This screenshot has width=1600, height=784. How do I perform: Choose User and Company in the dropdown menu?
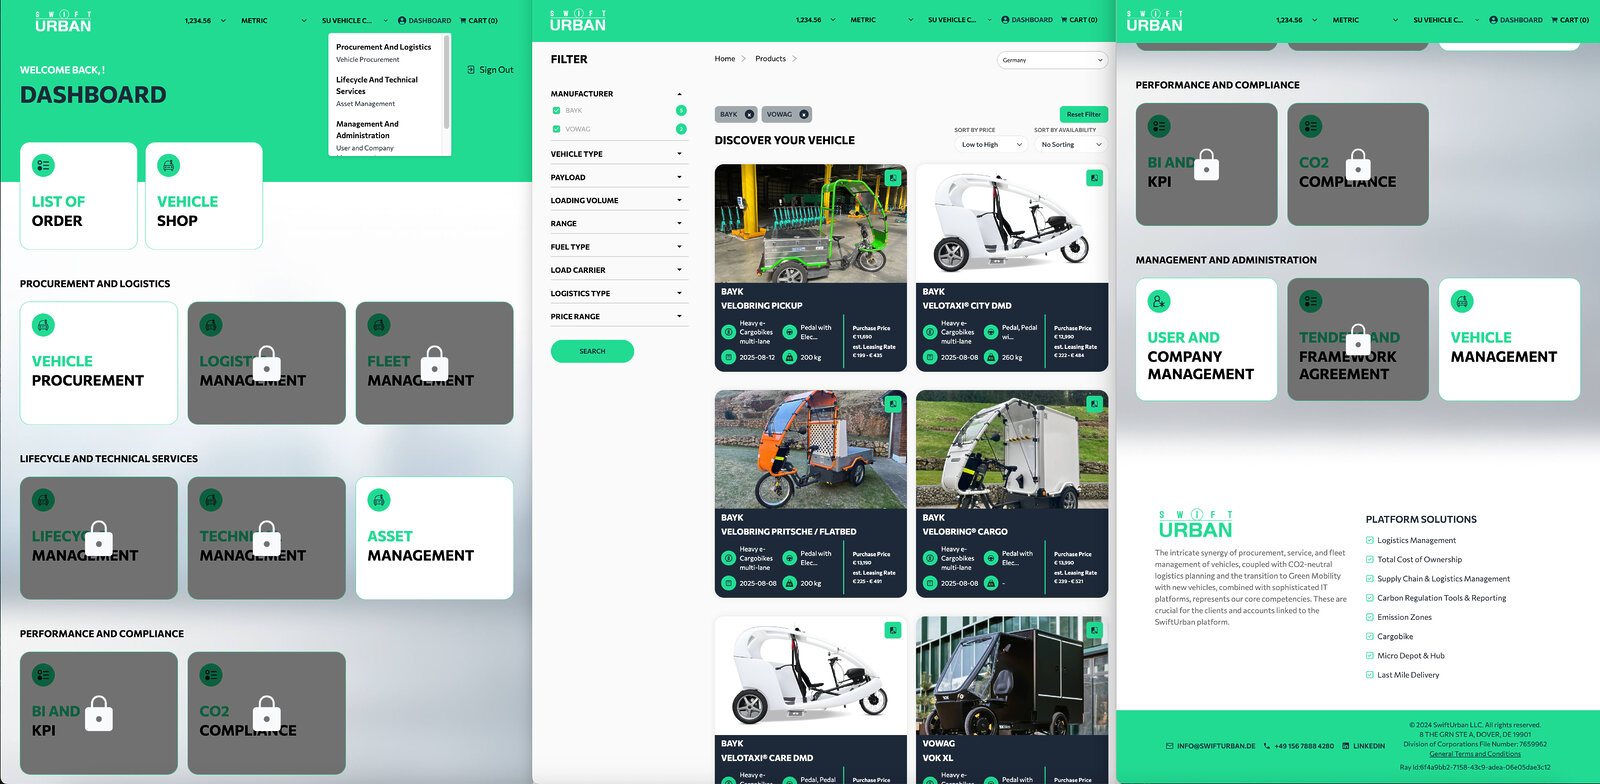point(365,148)
